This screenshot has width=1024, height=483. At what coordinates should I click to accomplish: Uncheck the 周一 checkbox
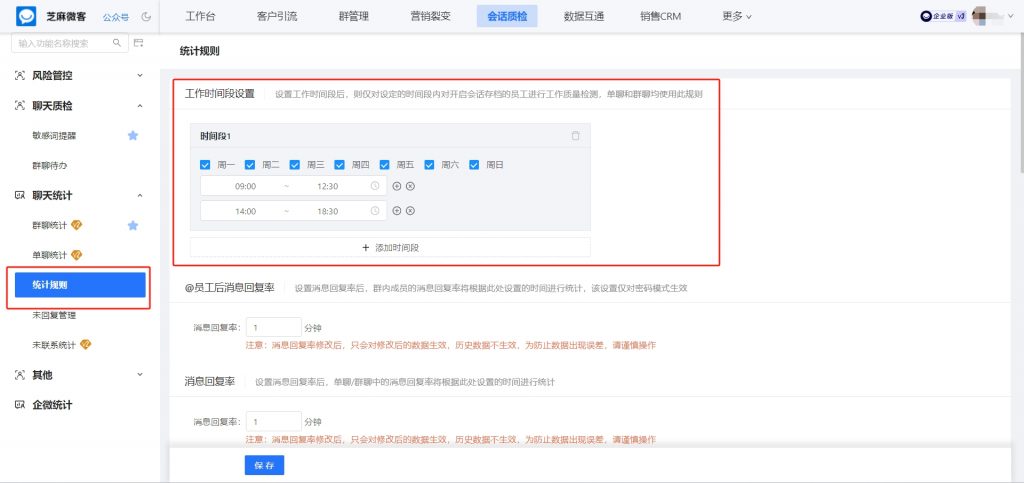(205, 165)
